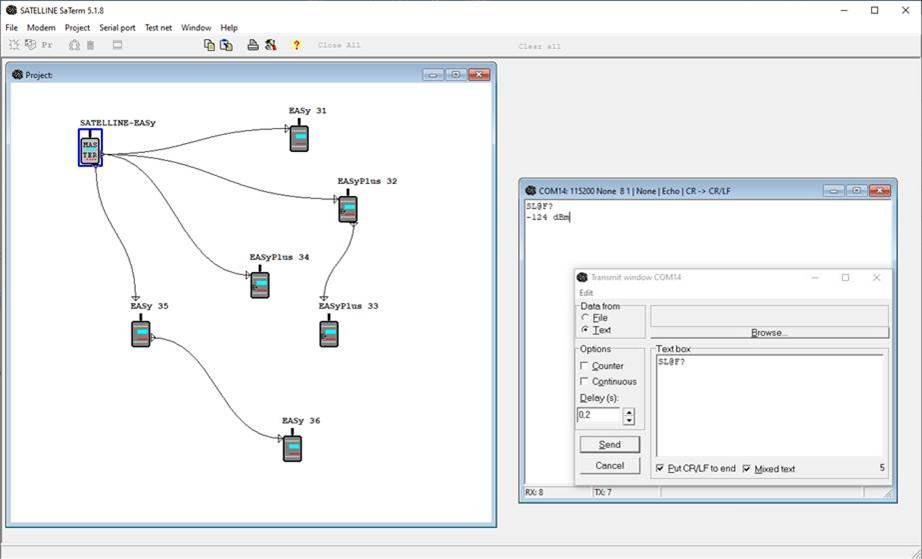Viewport: 922px width, 559px height.
Task: Decrease Delay value with down arrow
Action: [629, 420]
